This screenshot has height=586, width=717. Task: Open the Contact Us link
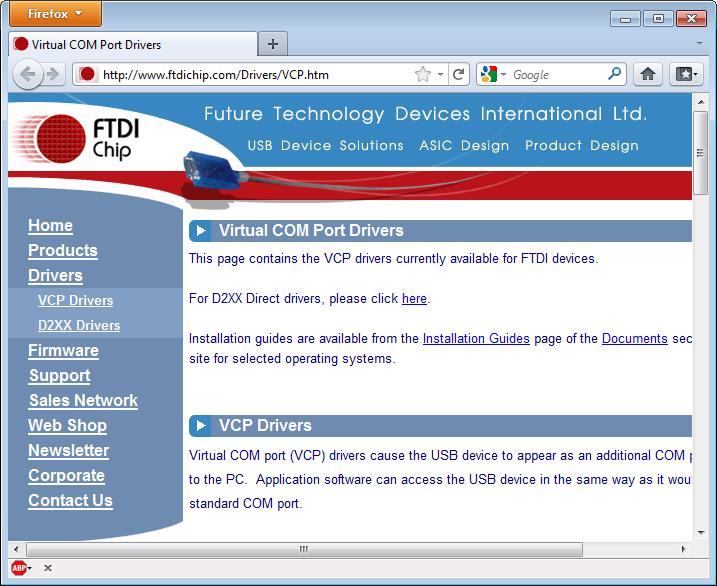[x=70, y=501]
